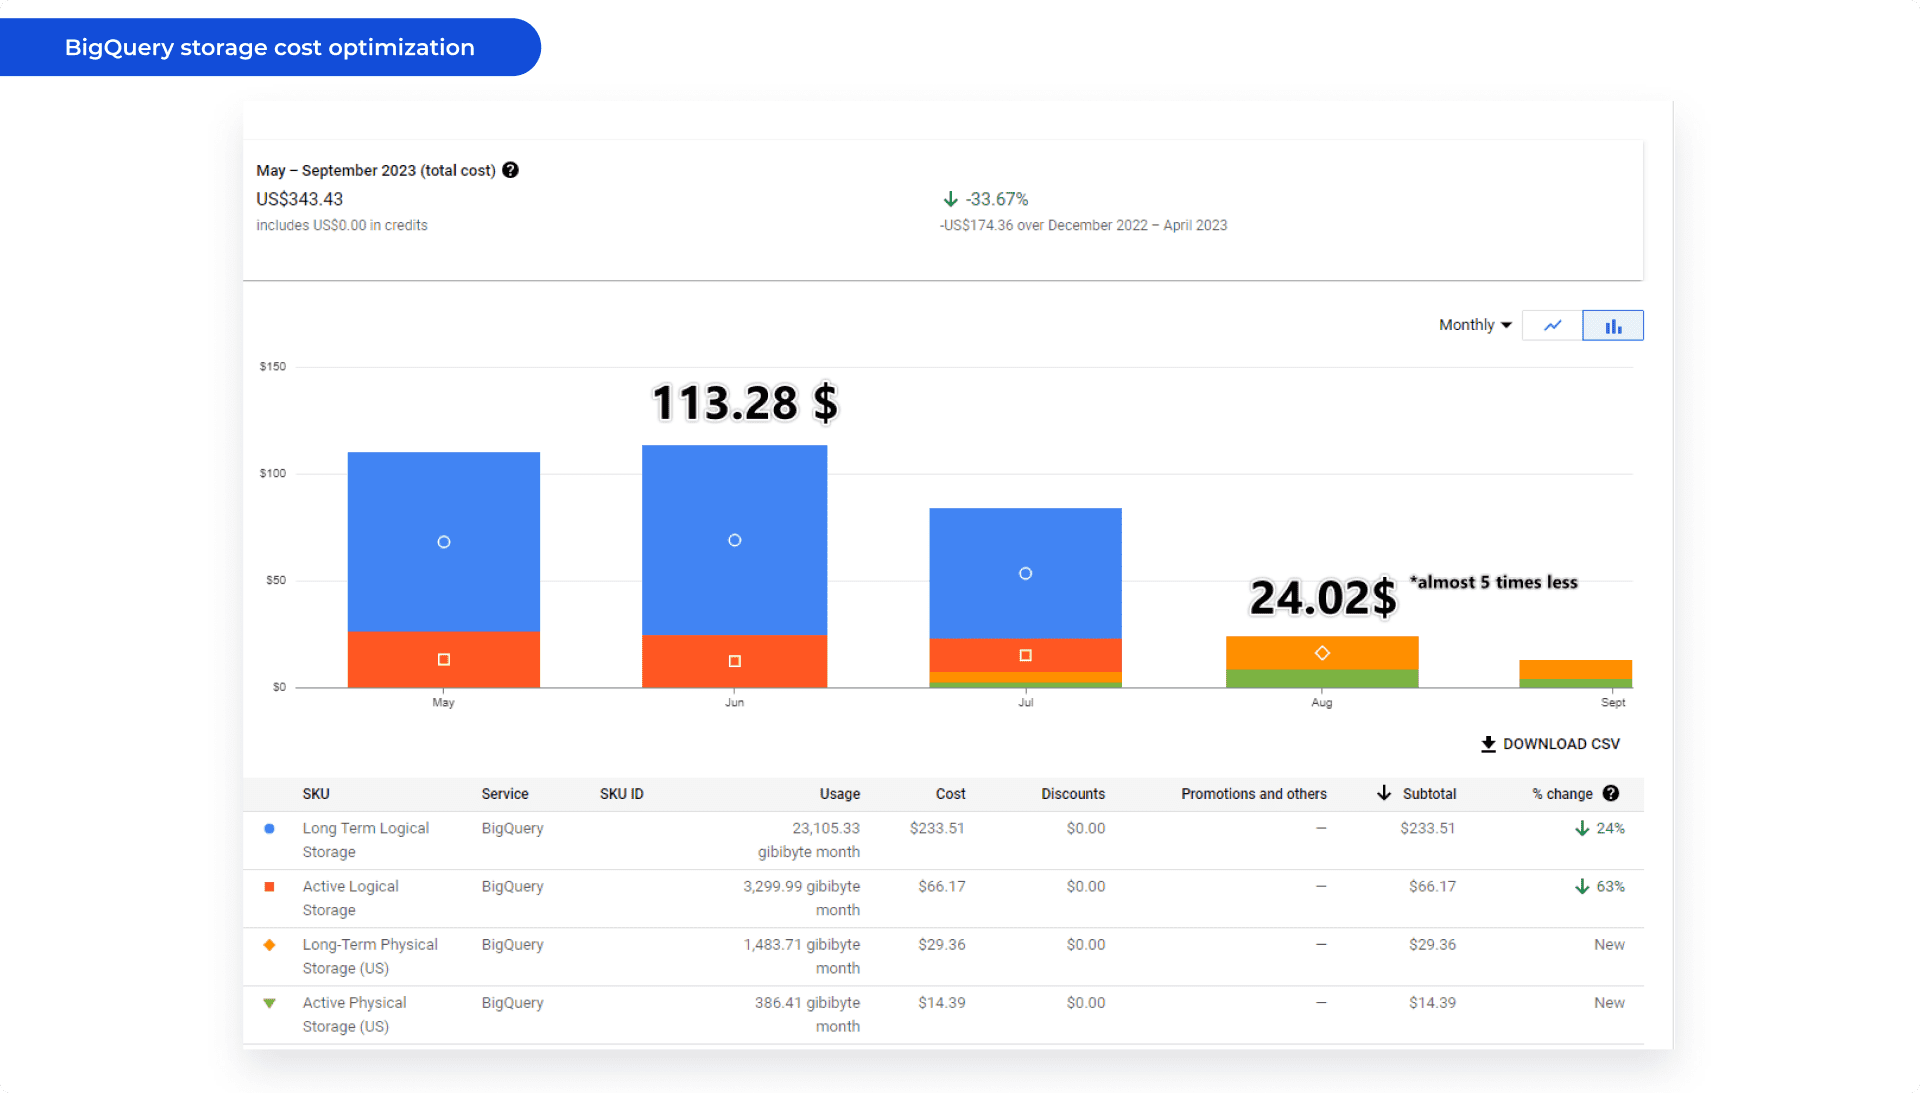
Task: Click the Long Term Logical Storage row name
Action: (x=366, y=840)
